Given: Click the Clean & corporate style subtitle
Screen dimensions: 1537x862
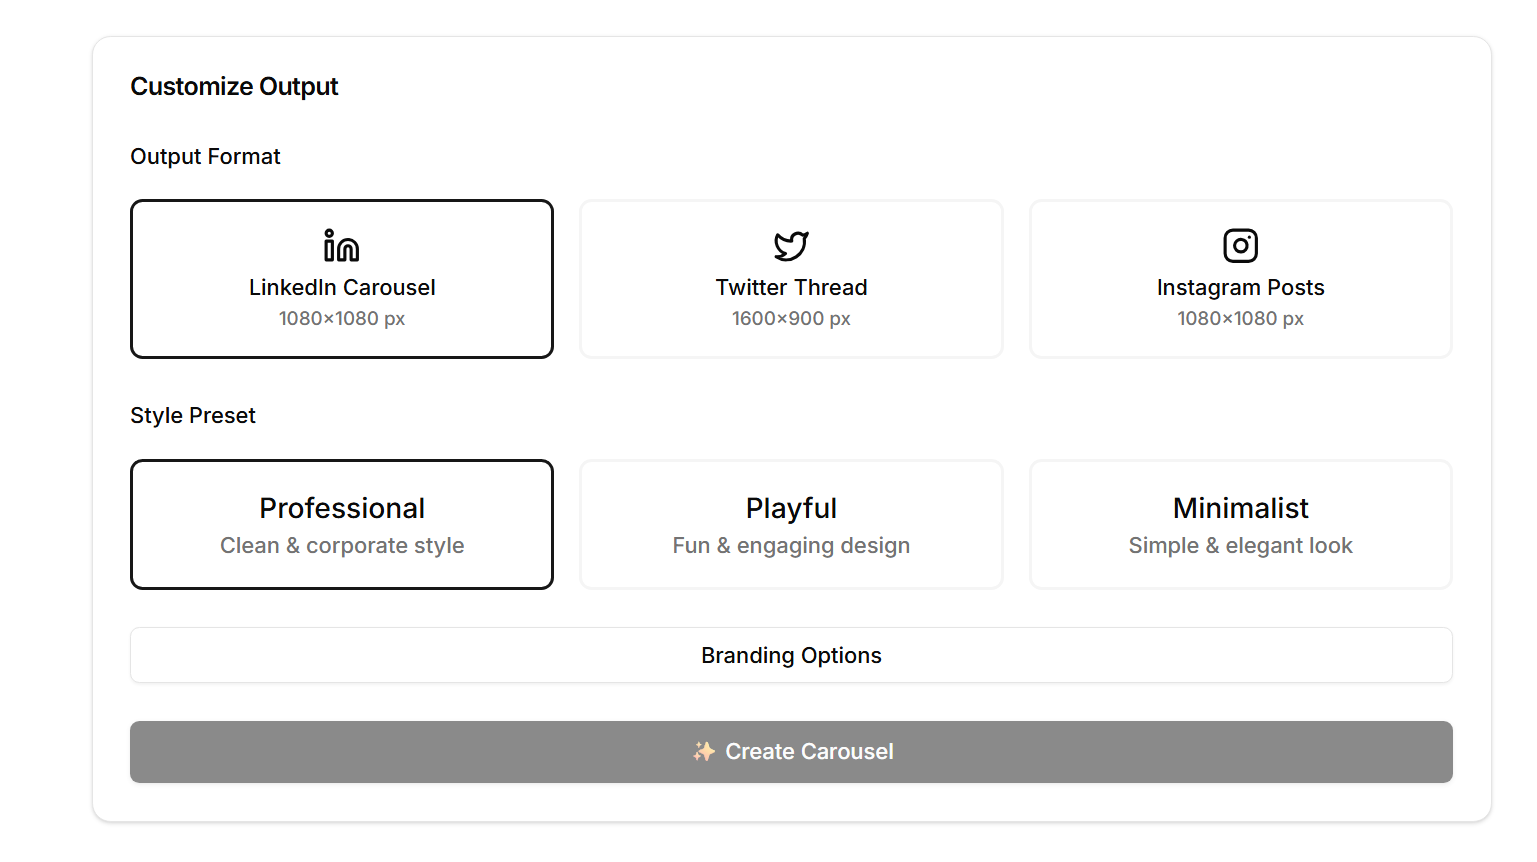Looking at the screenshot, I should click(x=341, y=546).
